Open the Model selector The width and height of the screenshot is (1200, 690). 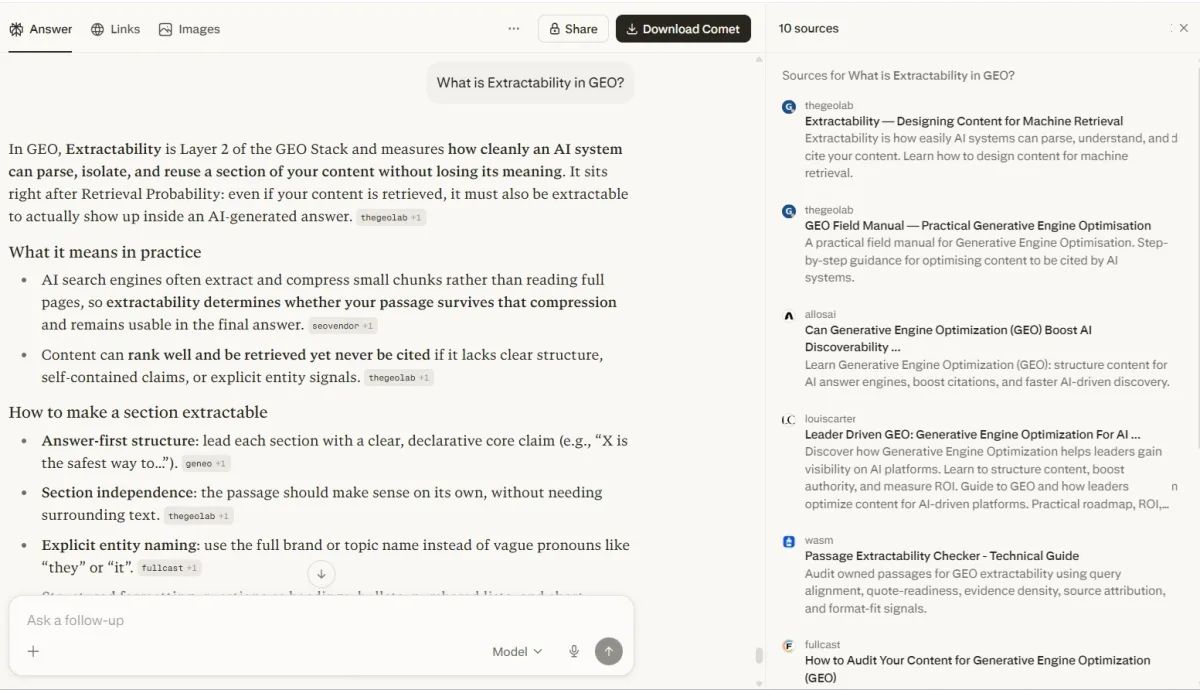[516, 650]
